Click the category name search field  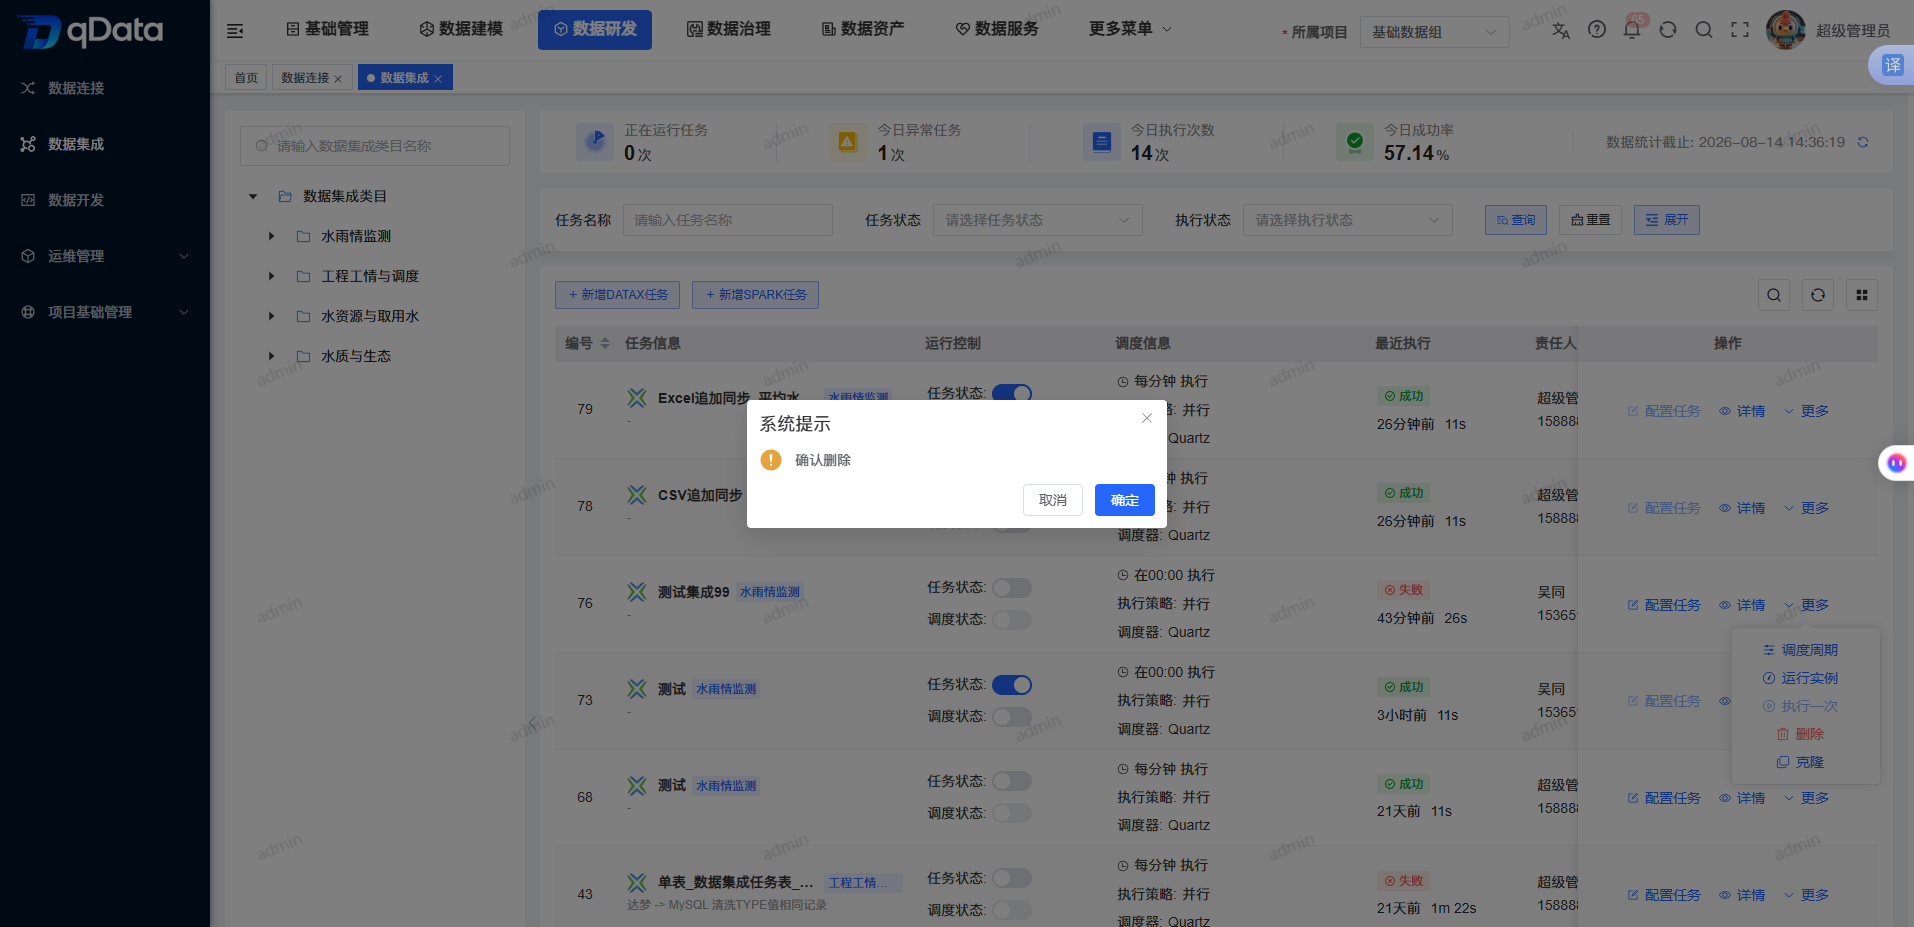point(375,146)
